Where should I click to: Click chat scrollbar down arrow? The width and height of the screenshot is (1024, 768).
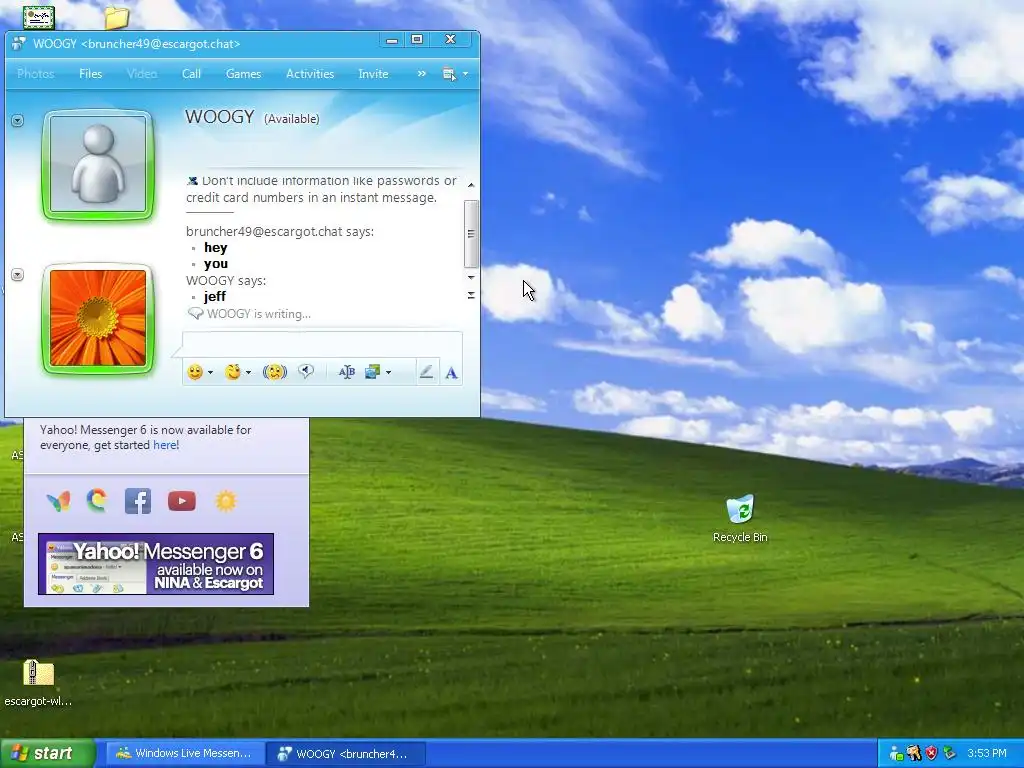[x=471, y=278]
